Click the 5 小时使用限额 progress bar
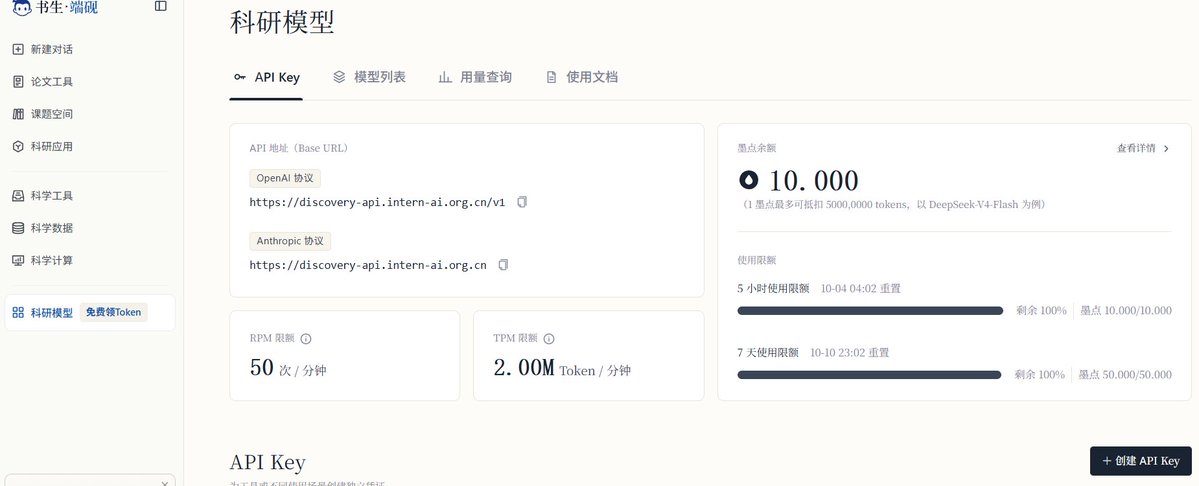The width and height of the screenshot is (1199, 486). [870, 311]
